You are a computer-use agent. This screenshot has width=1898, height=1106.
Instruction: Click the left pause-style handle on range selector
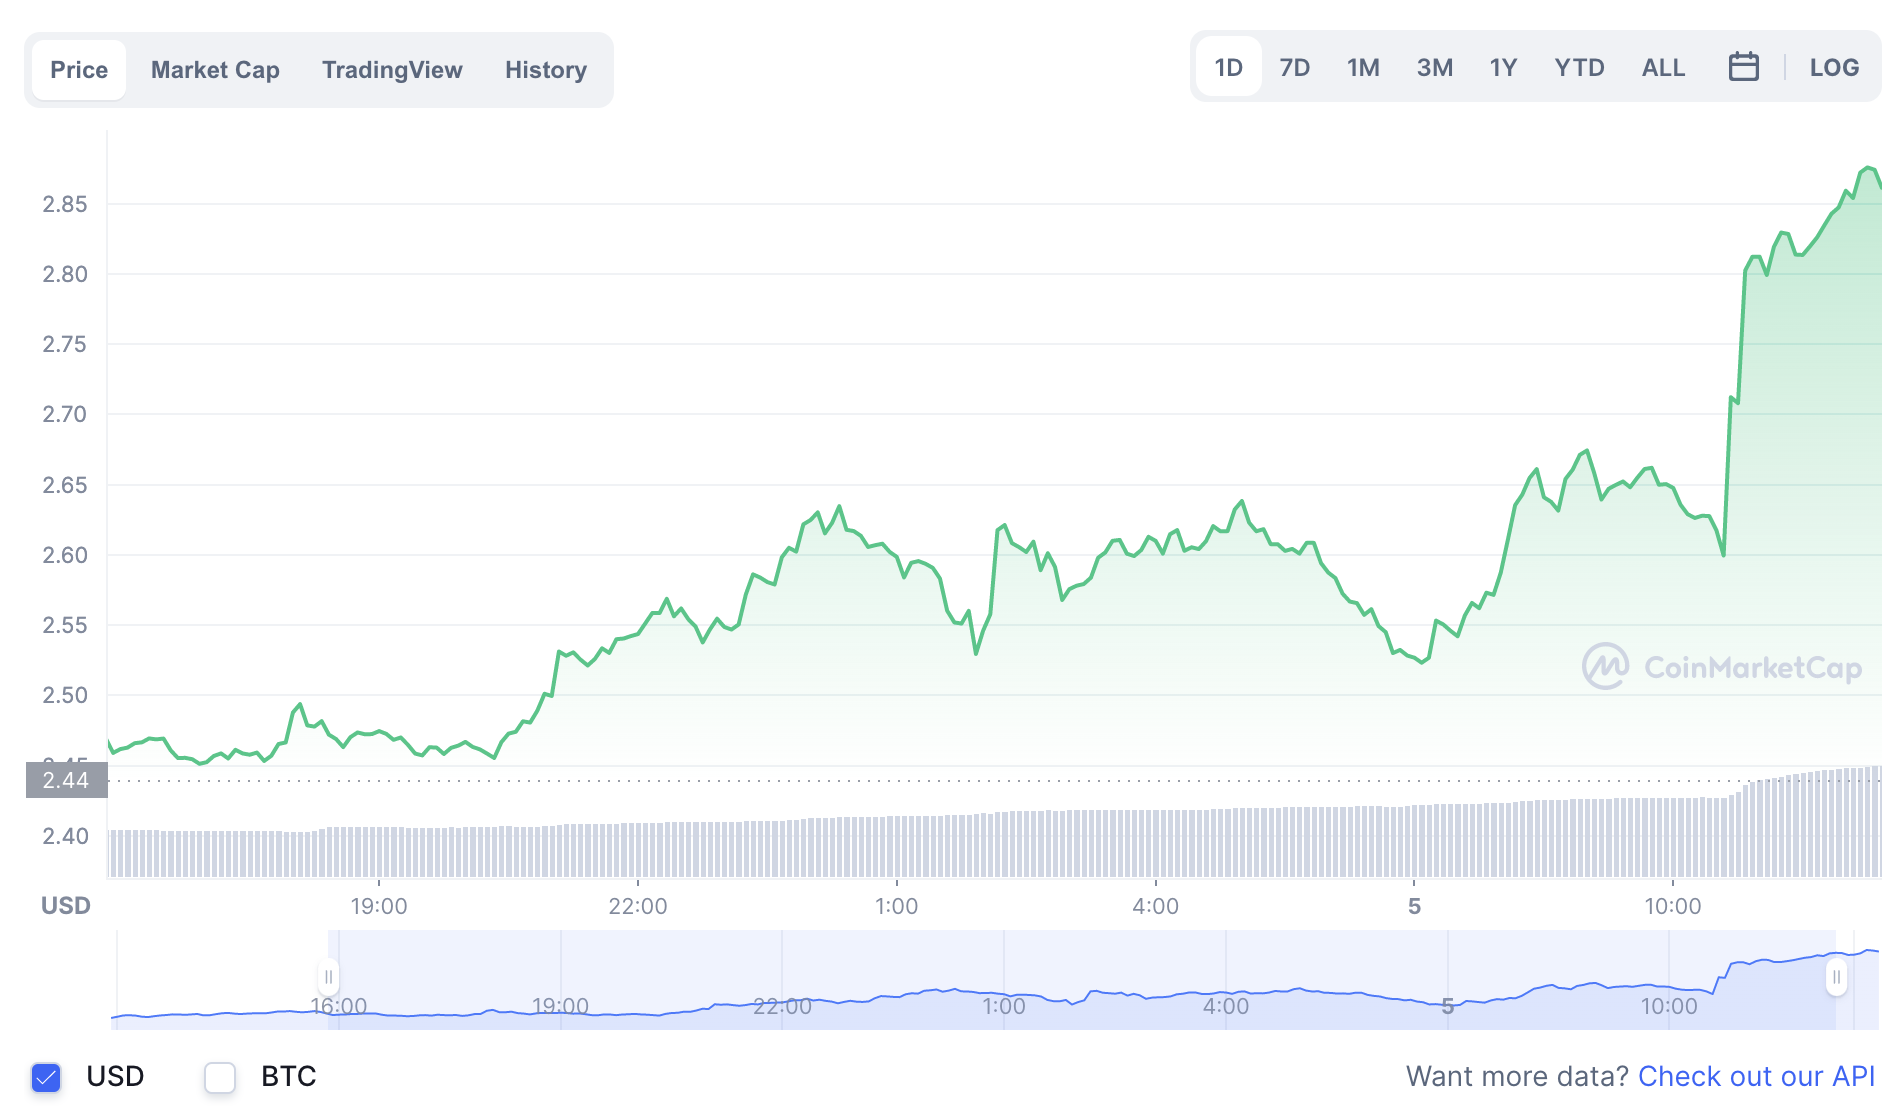pyautogui.click(x=328, y=975)
